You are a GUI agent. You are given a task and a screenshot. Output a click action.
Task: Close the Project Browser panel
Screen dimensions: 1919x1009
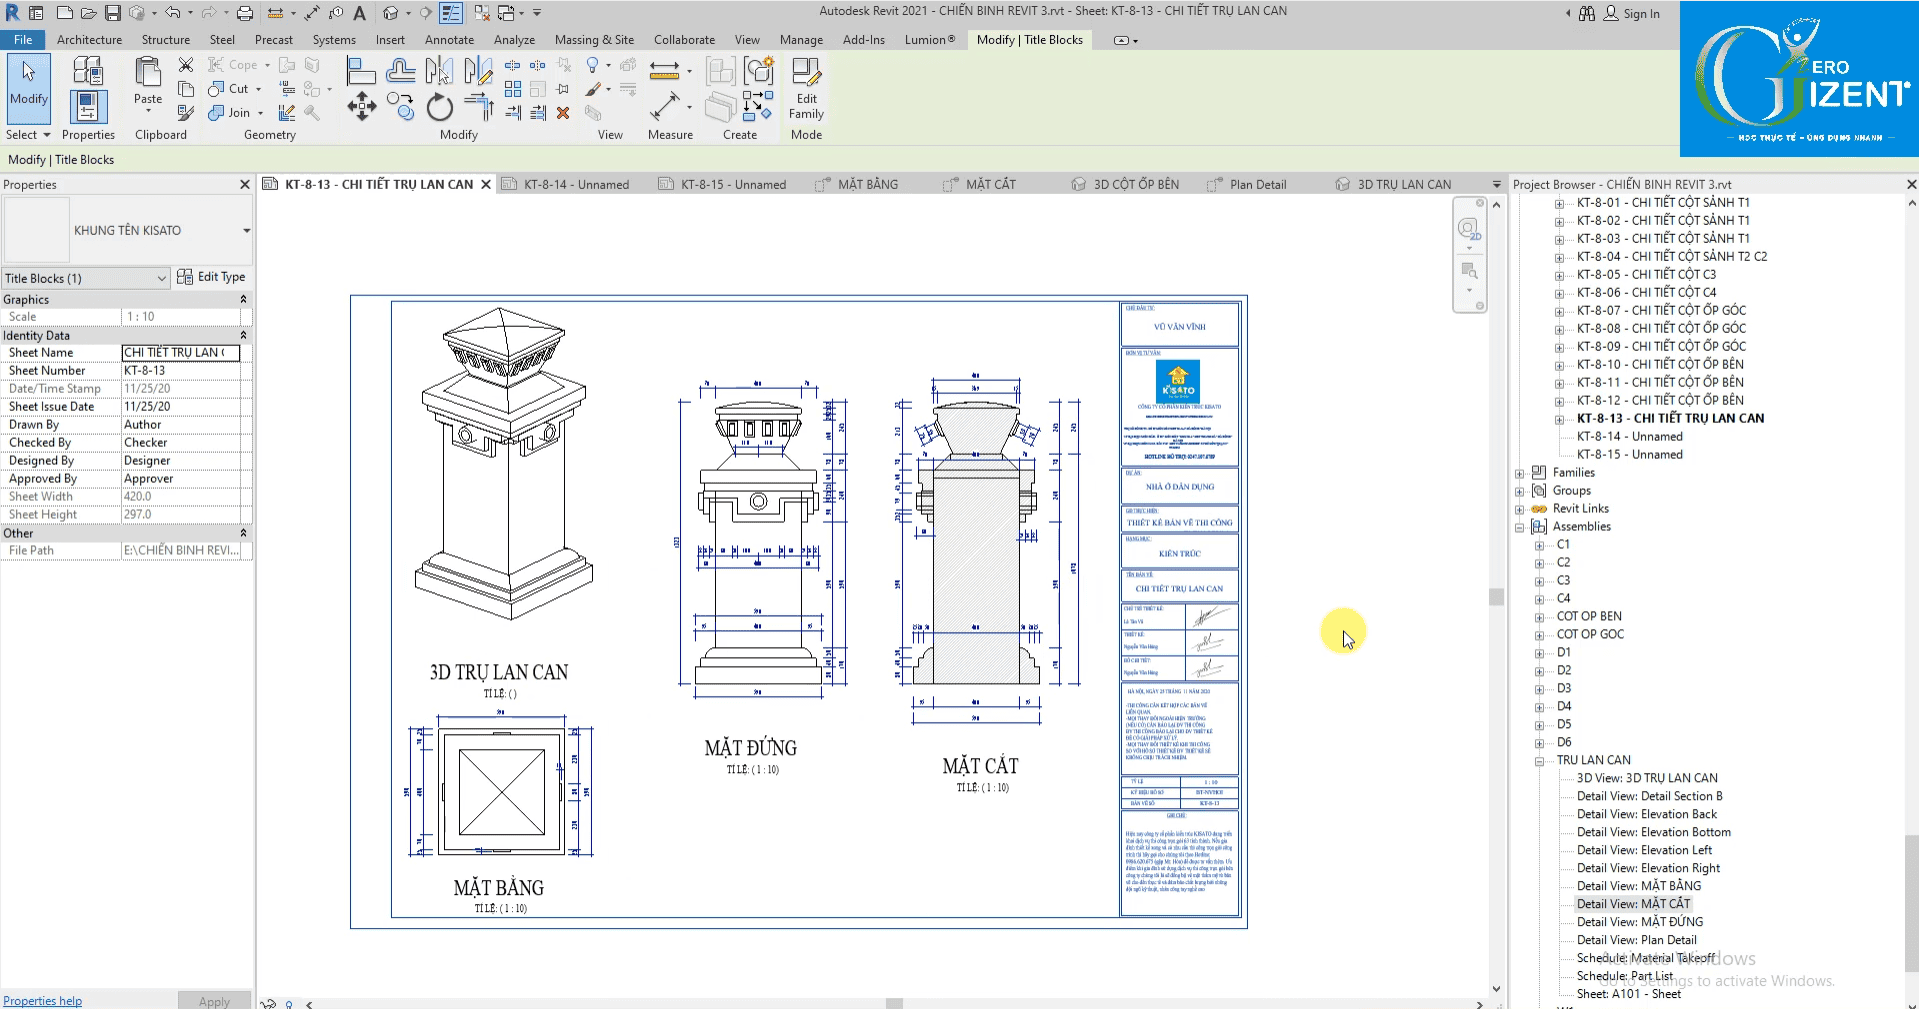tap(1911, 184)
